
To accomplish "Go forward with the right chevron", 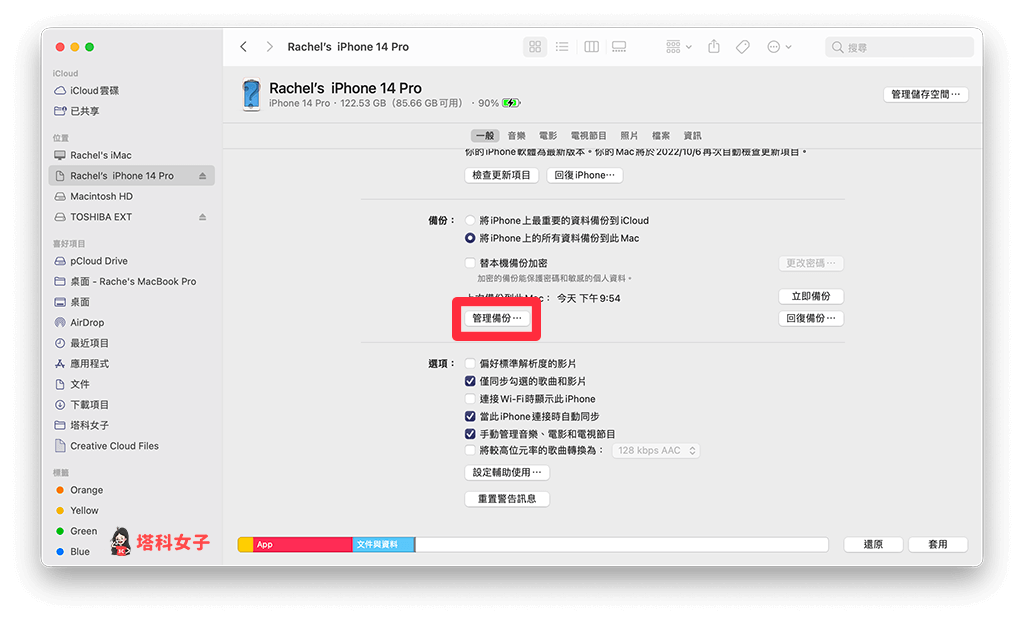I will pos(269,47).
